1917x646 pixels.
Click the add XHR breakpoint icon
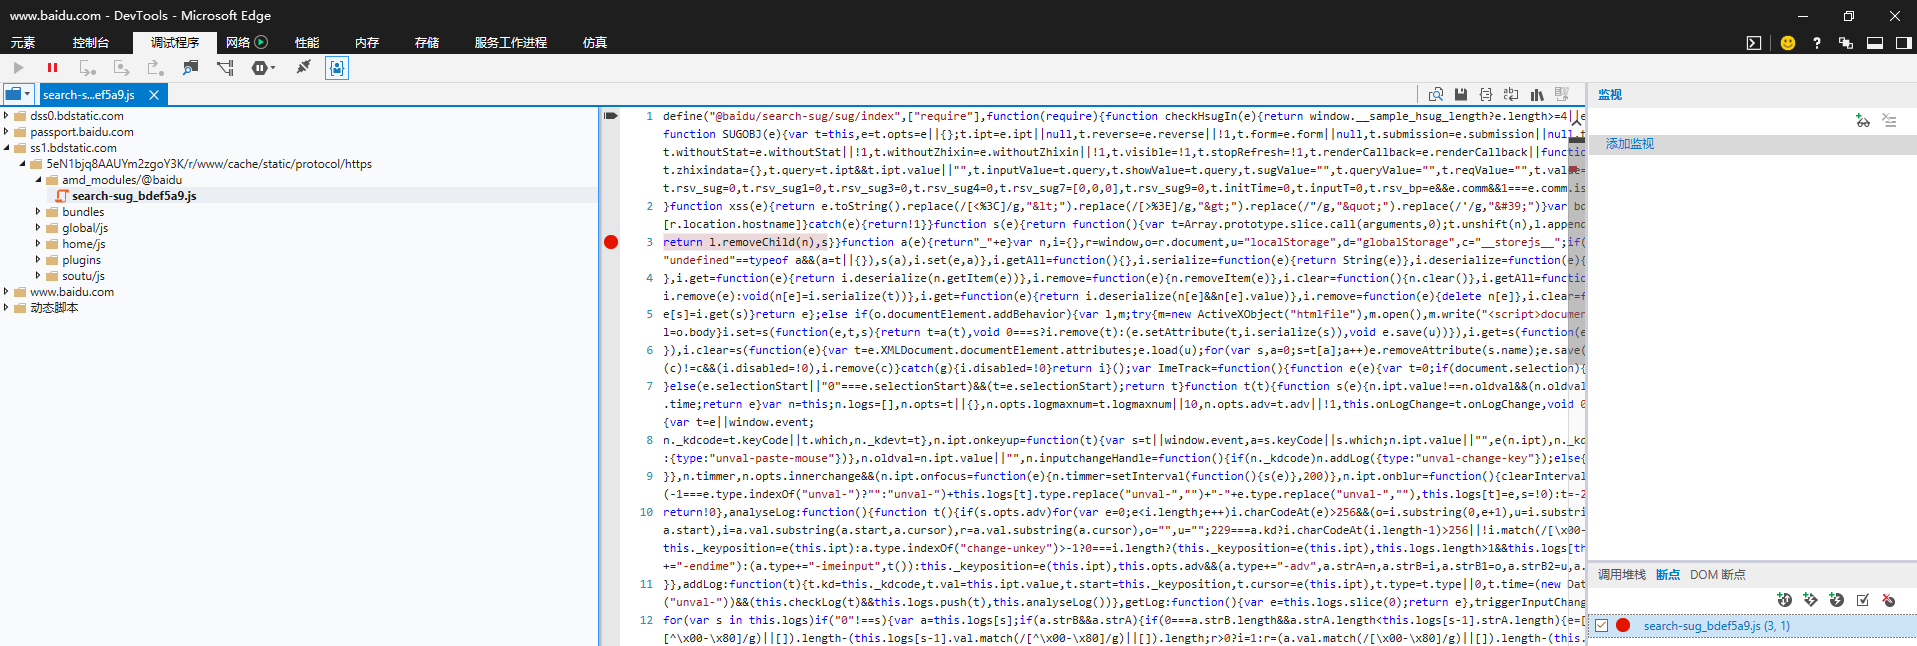[1784, 600]
